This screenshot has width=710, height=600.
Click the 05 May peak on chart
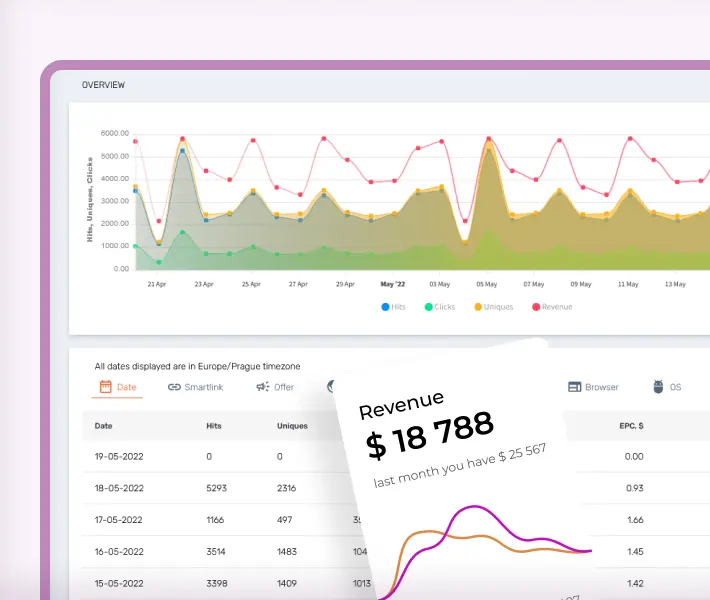coord(488,140)
